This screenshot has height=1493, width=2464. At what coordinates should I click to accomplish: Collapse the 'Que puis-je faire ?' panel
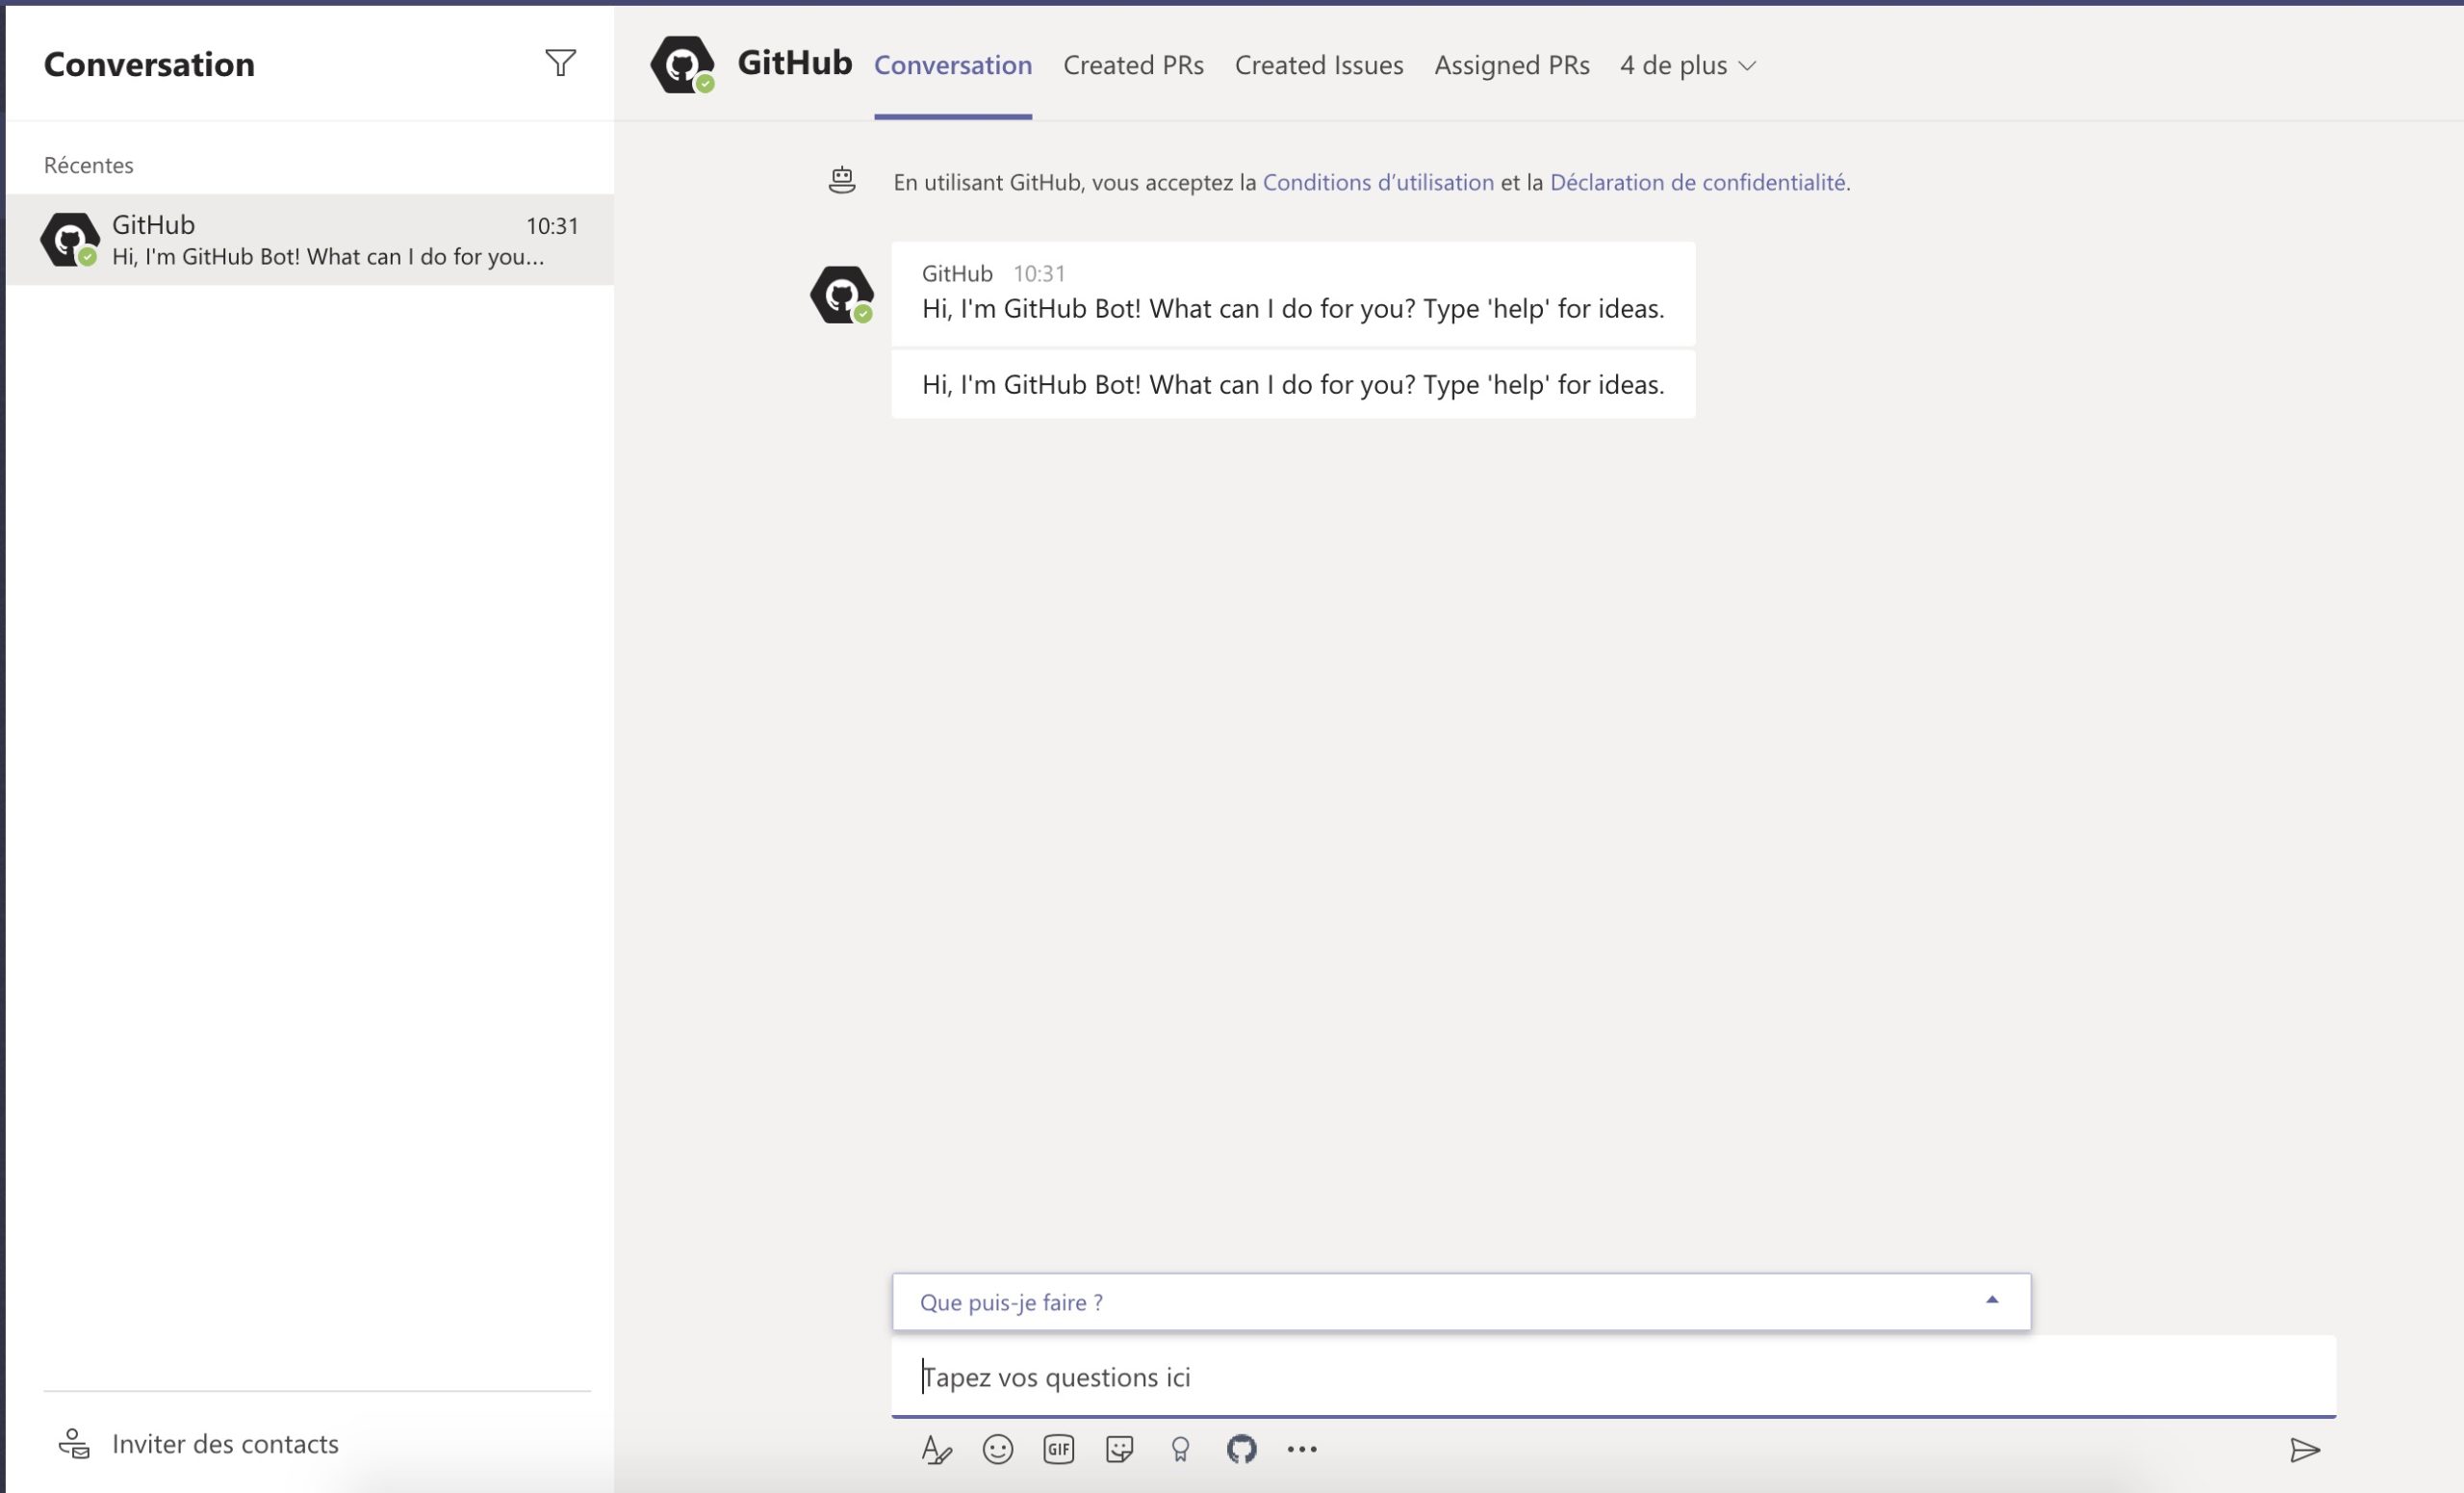pyautogui.click(x=1991, y=1300)
